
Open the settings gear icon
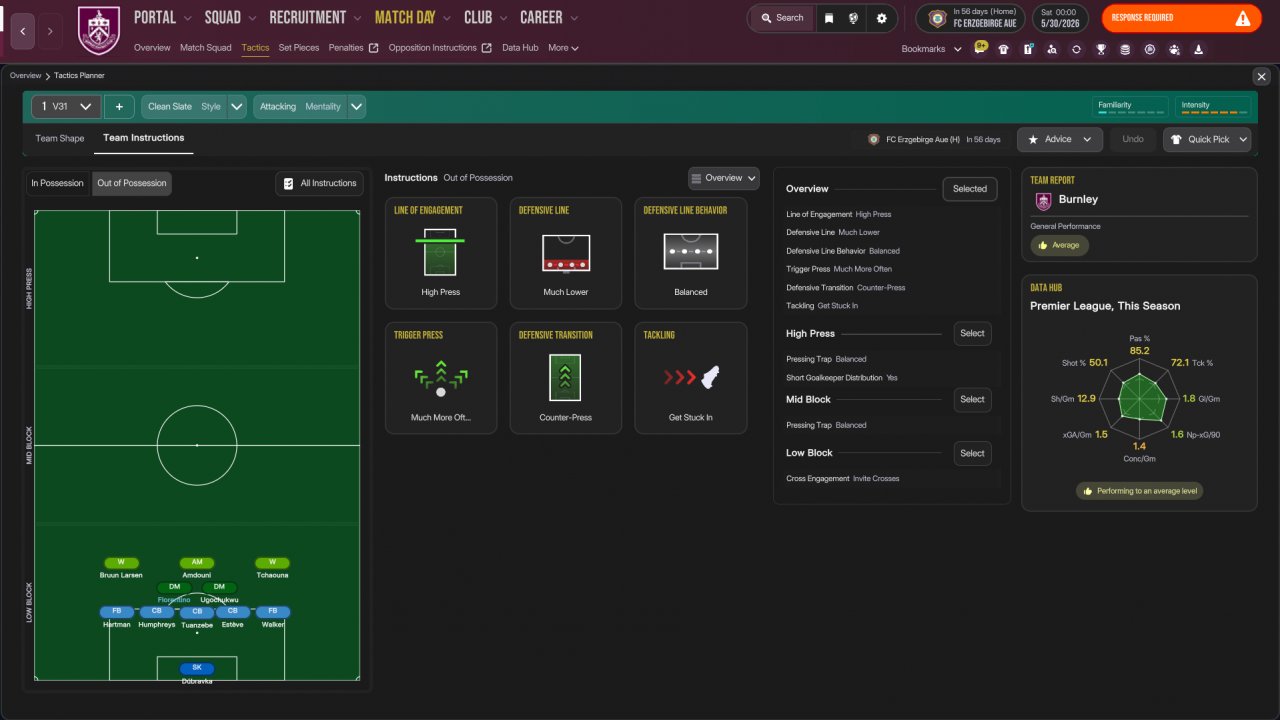click(x=881, y=18)
